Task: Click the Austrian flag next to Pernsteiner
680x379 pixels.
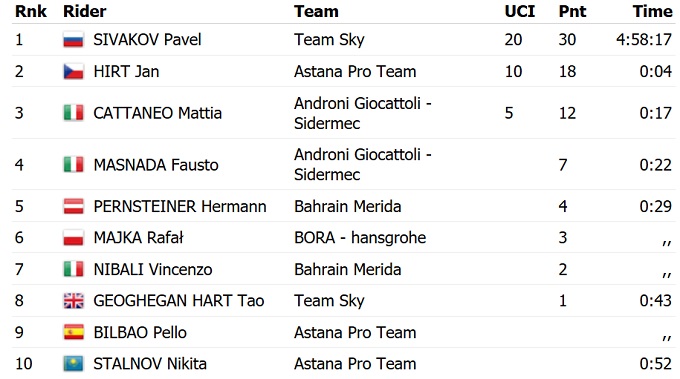Action: [x=73, y=206]
